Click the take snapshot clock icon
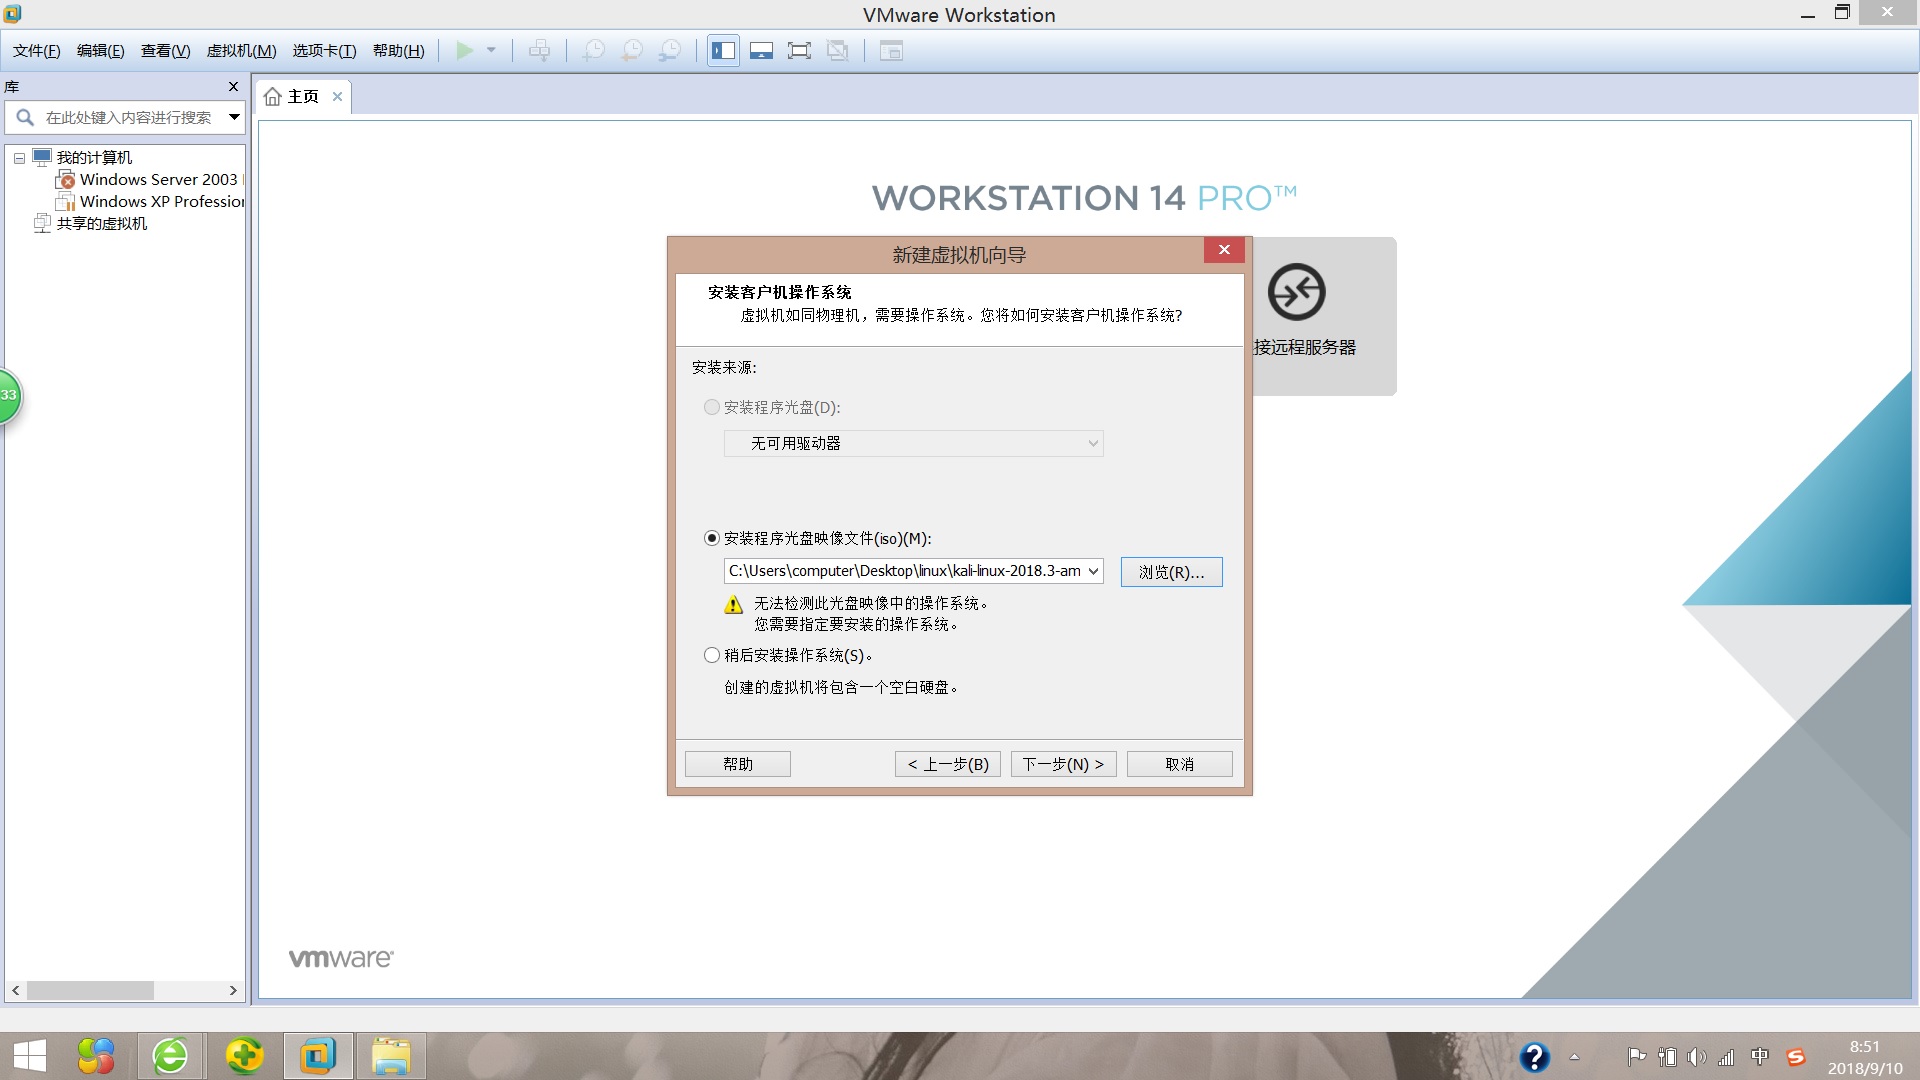Image resolution: width=1920 pixels, height=1080 pixels. pyautogui.click(x=594, y=50)
